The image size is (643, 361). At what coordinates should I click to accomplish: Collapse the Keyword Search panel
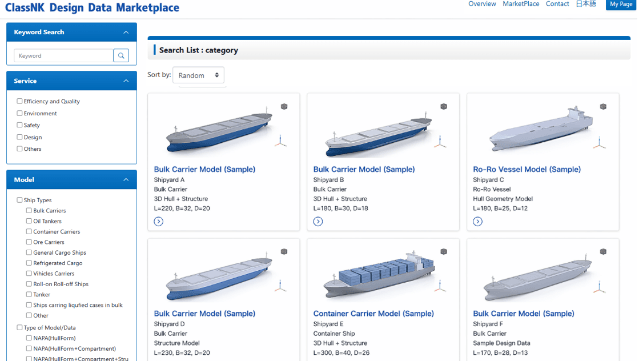pos(126,32)
